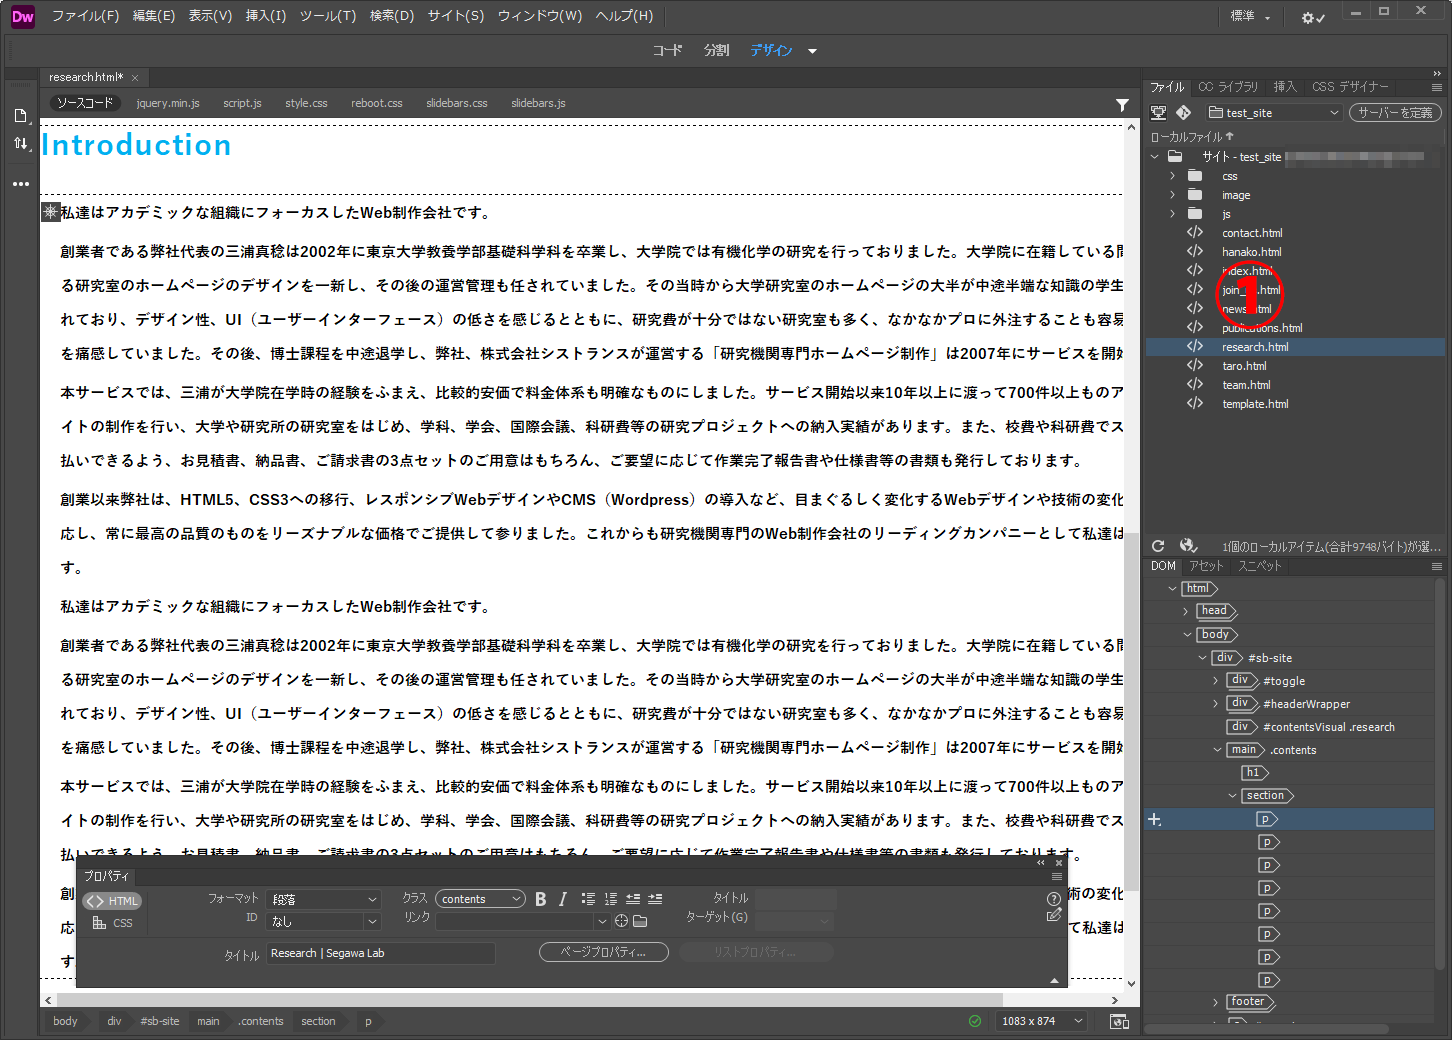The width and height of the screenshot is (1452, 1040).
Task: Expand the footer node in DOM panel
Action: click(1215, 1002)
